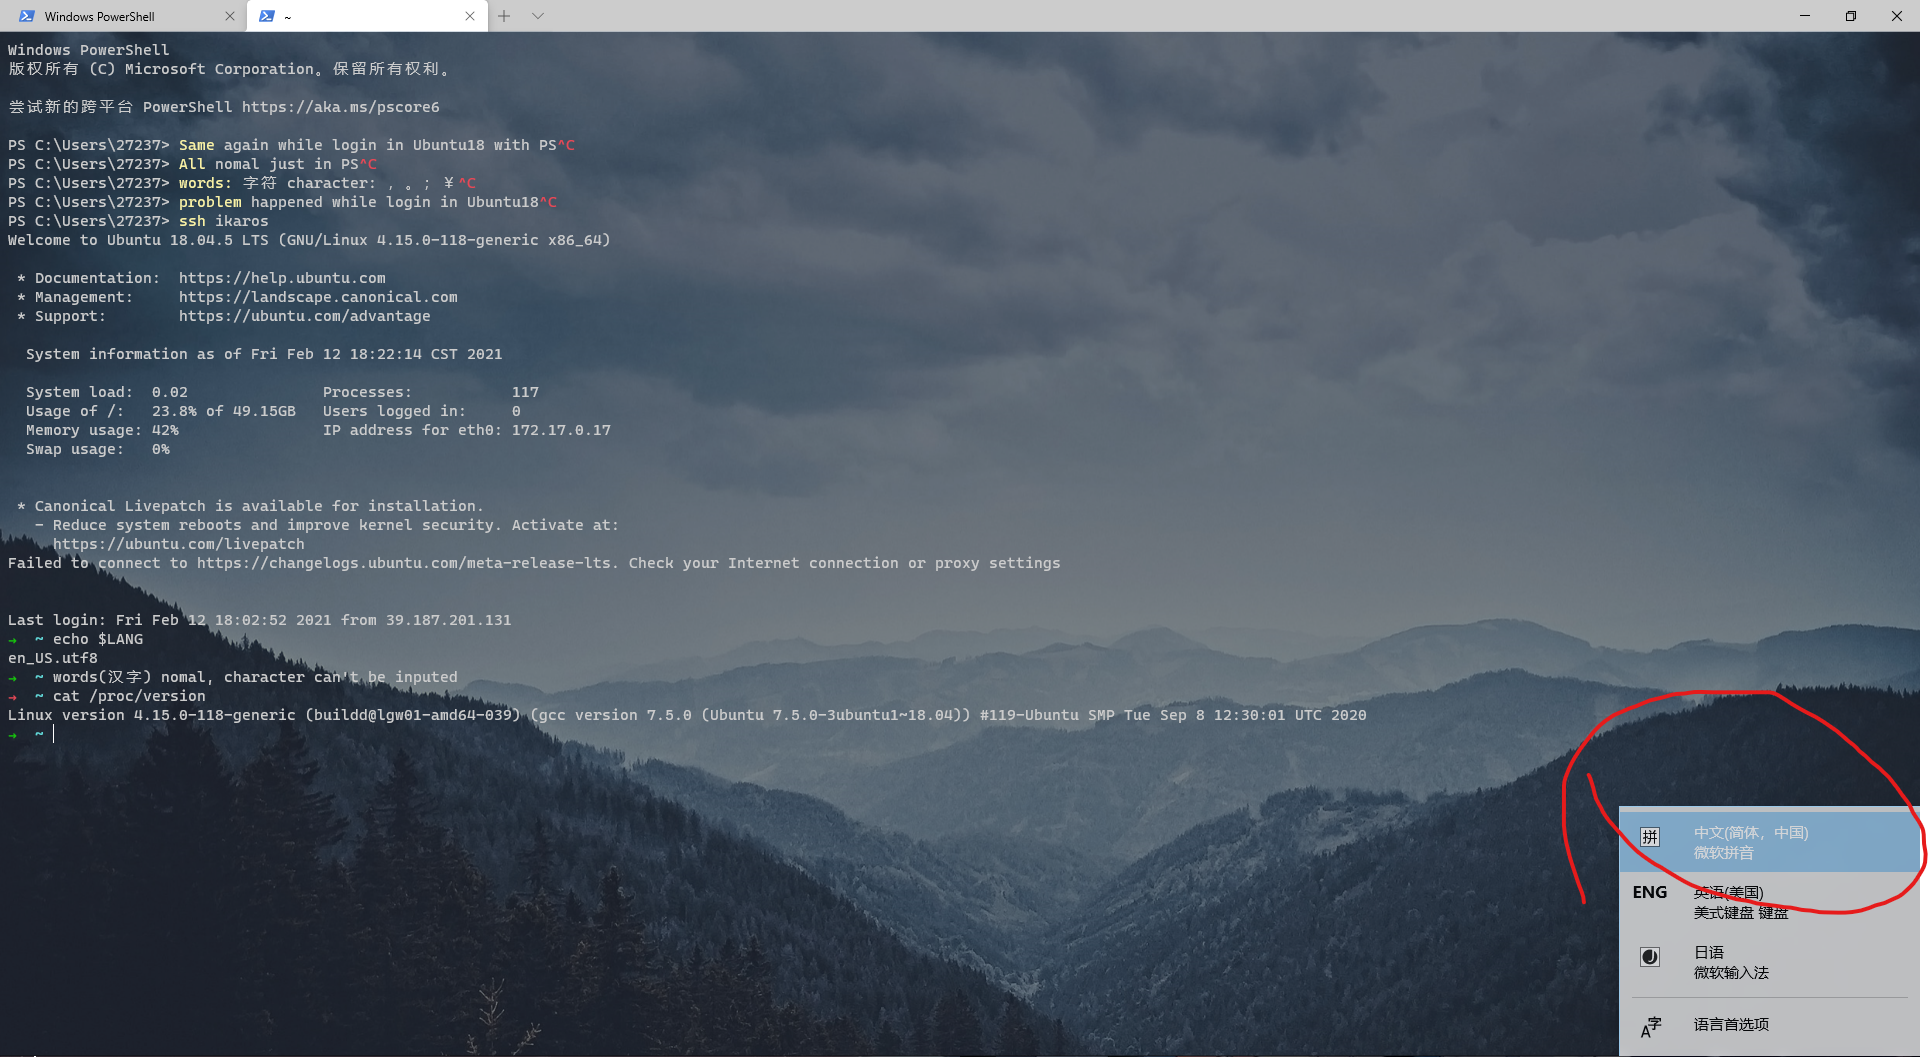The height and width of the screenshot is (1057, 1928).
Task: Click the 'echo $LANG' command text
Action: point(98,639)
